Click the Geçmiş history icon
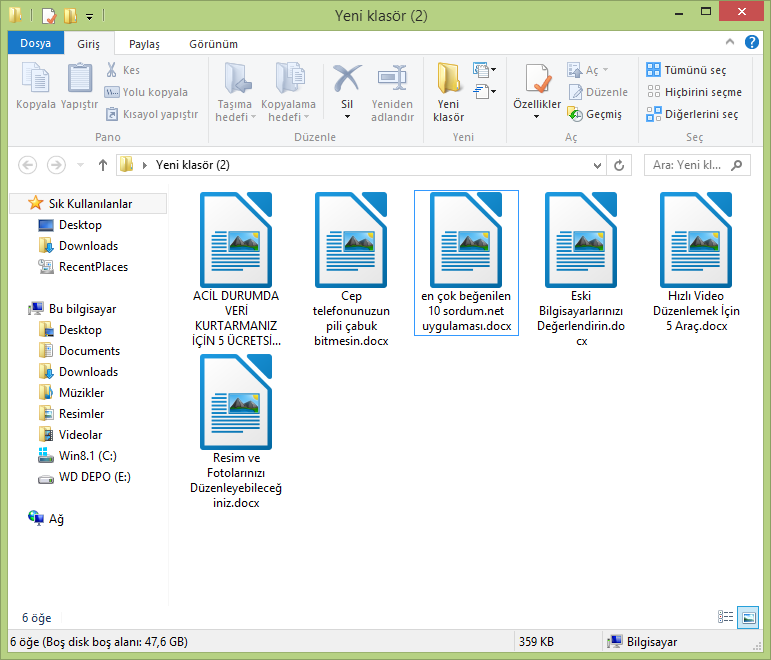The image size is (771, 660). pyautogui.click(x=575, y=114)
